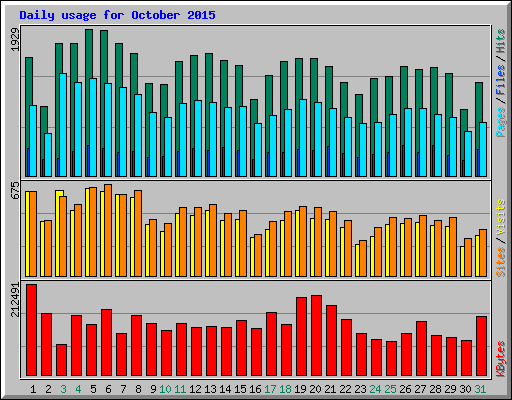Select weekend day 11 label

(180, 389)
